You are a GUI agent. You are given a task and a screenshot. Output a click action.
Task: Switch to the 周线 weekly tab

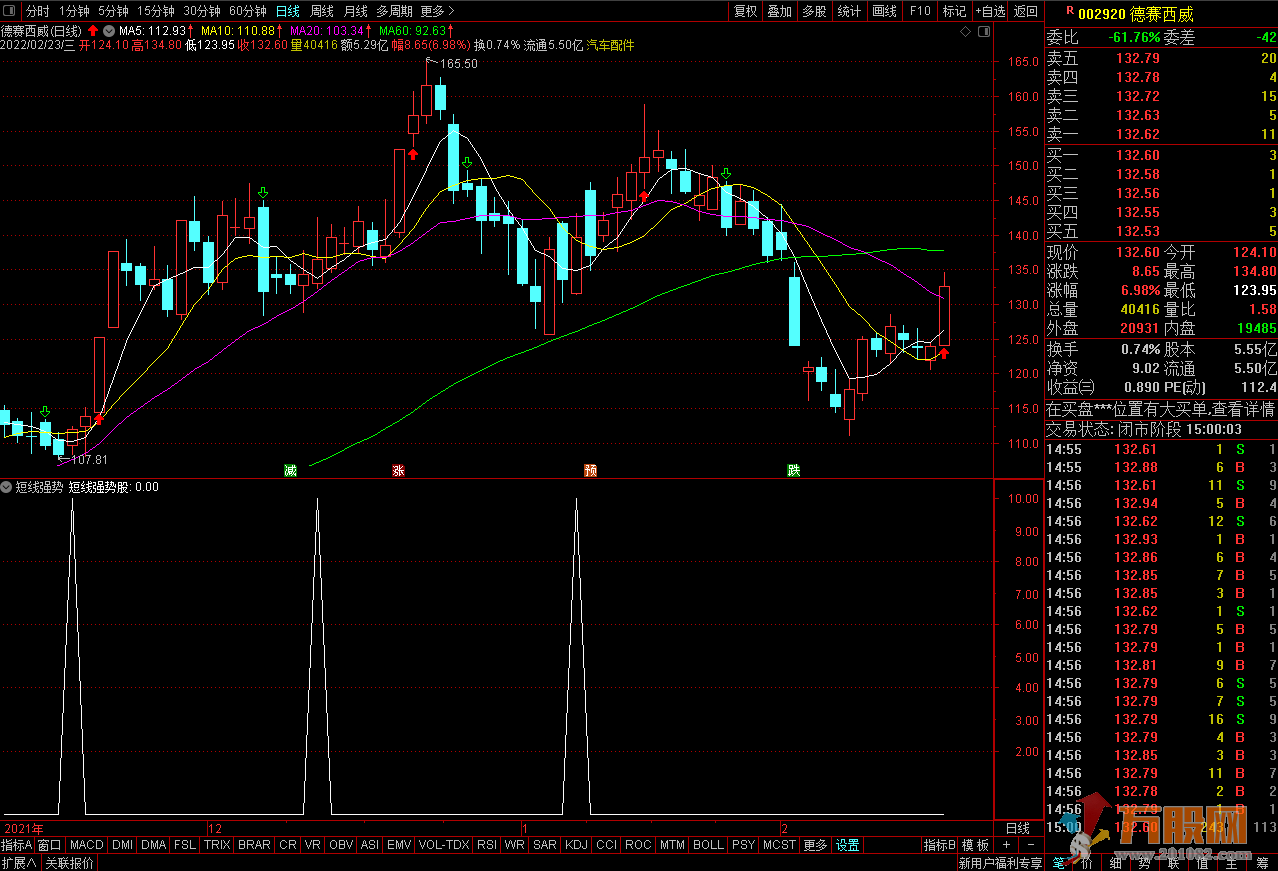322,11
